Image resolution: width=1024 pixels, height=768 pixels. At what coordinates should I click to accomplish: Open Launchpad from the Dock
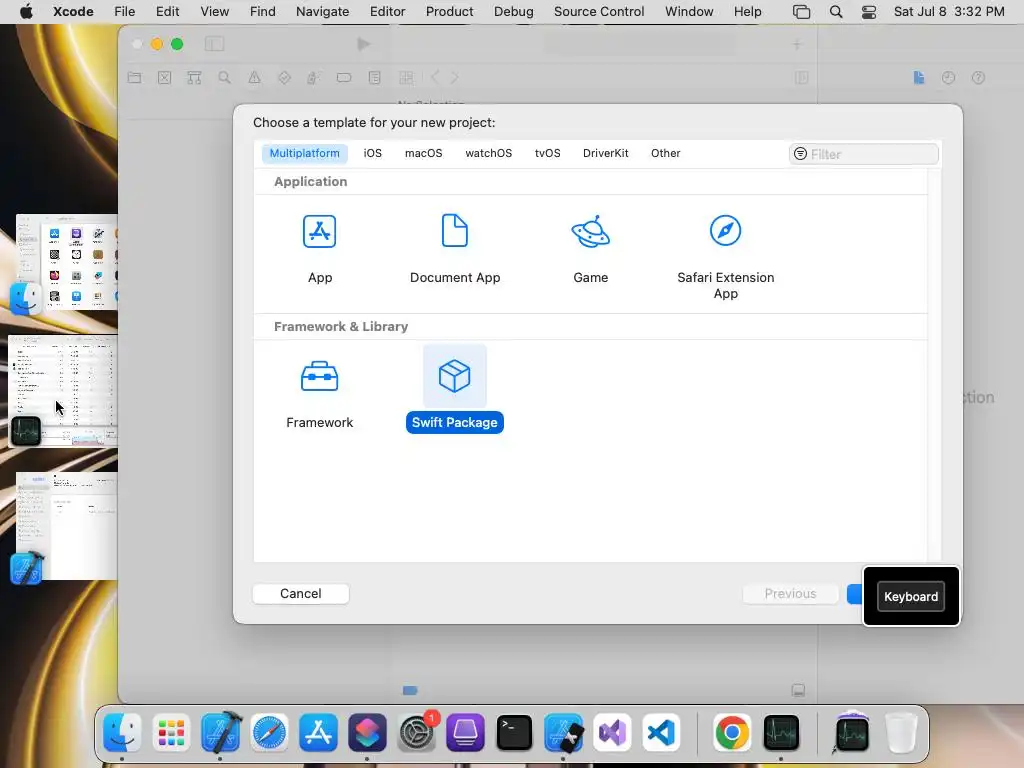pos(171,732)
